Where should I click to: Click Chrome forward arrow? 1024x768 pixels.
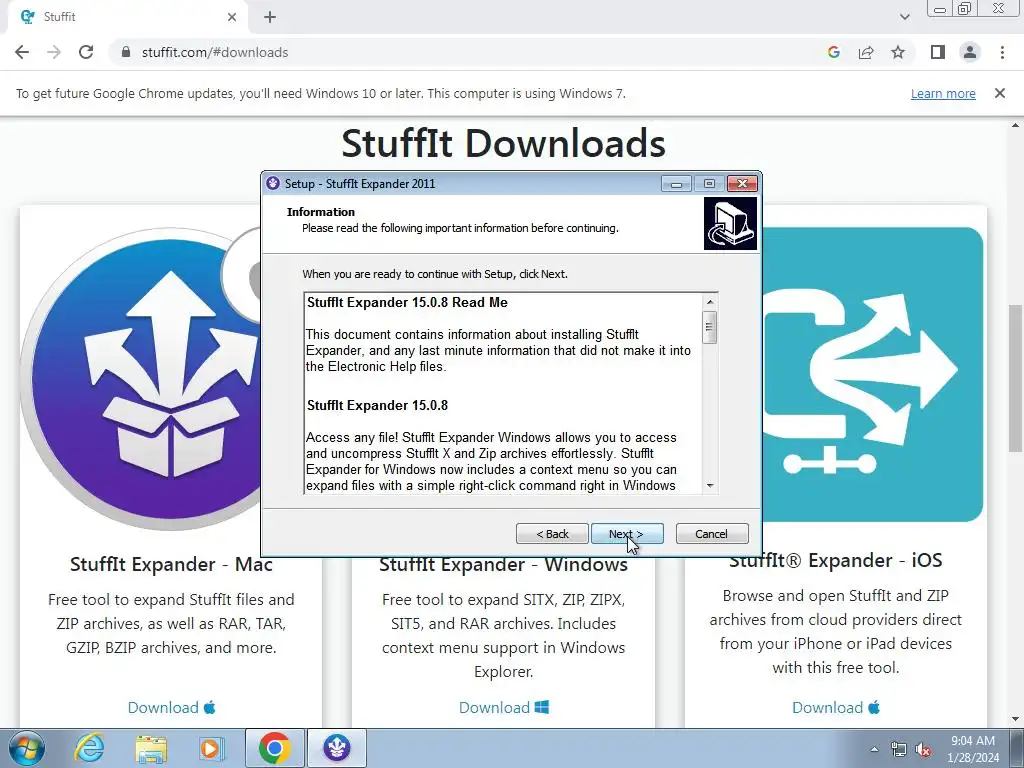(x=54, y=52)
